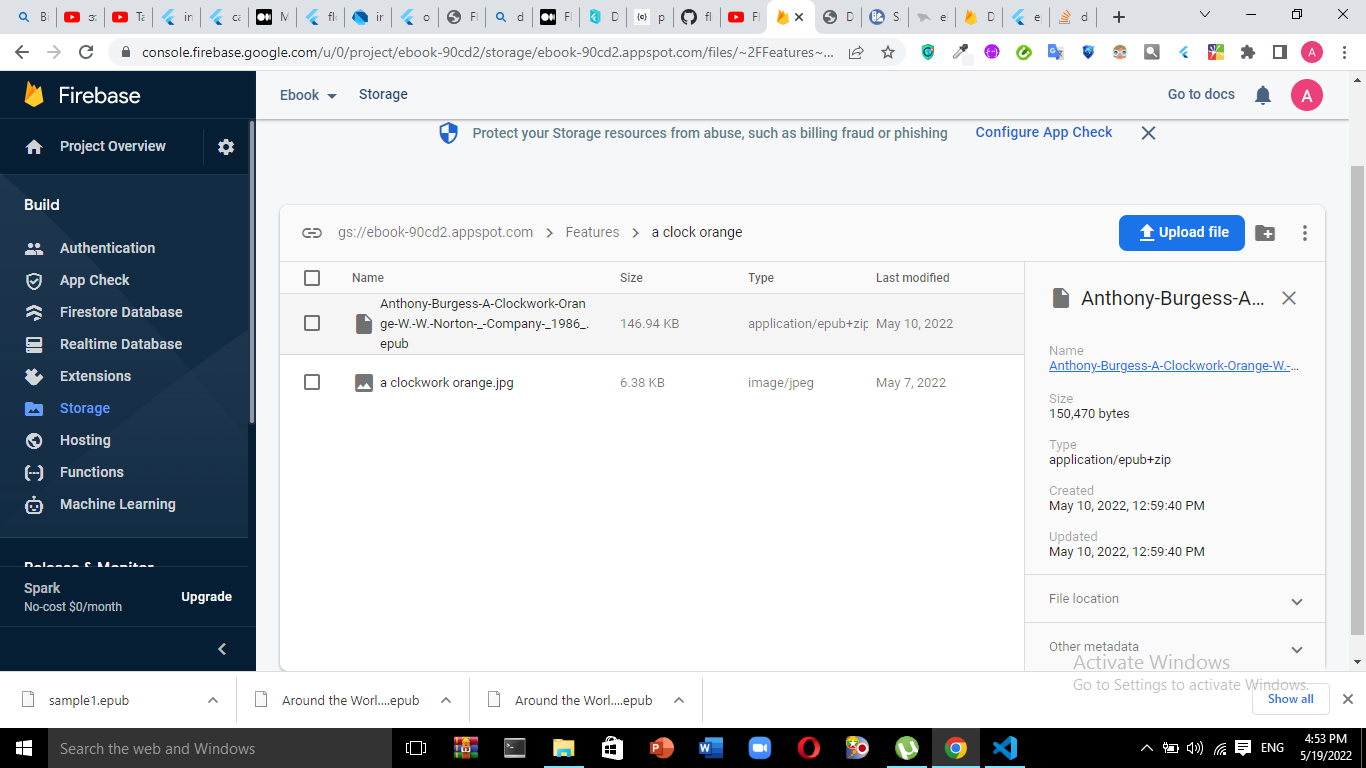Show hidden system tray icons
The image size is (1366, 768).
[1147, 748]
